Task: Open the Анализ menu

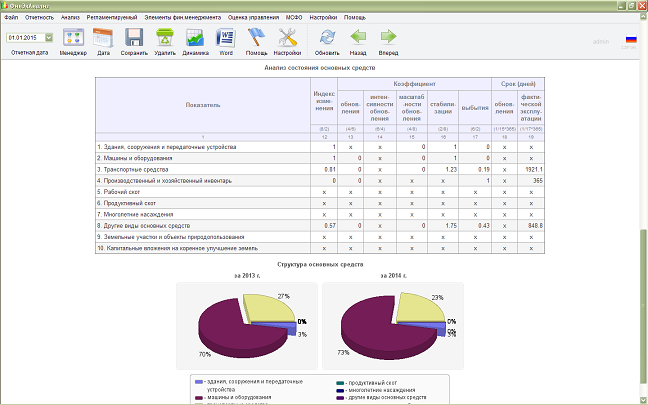Action: tap(70, 17)
